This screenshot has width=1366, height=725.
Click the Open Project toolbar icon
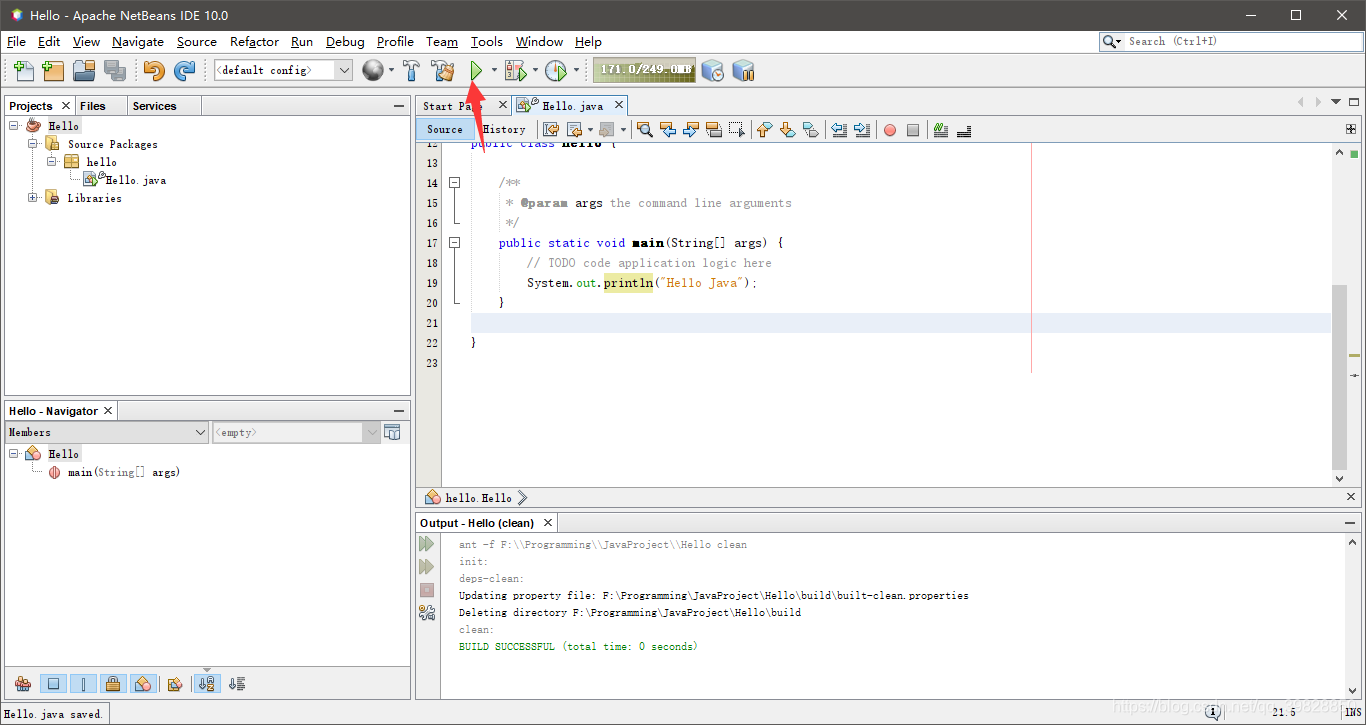click(x=84, y=70)
